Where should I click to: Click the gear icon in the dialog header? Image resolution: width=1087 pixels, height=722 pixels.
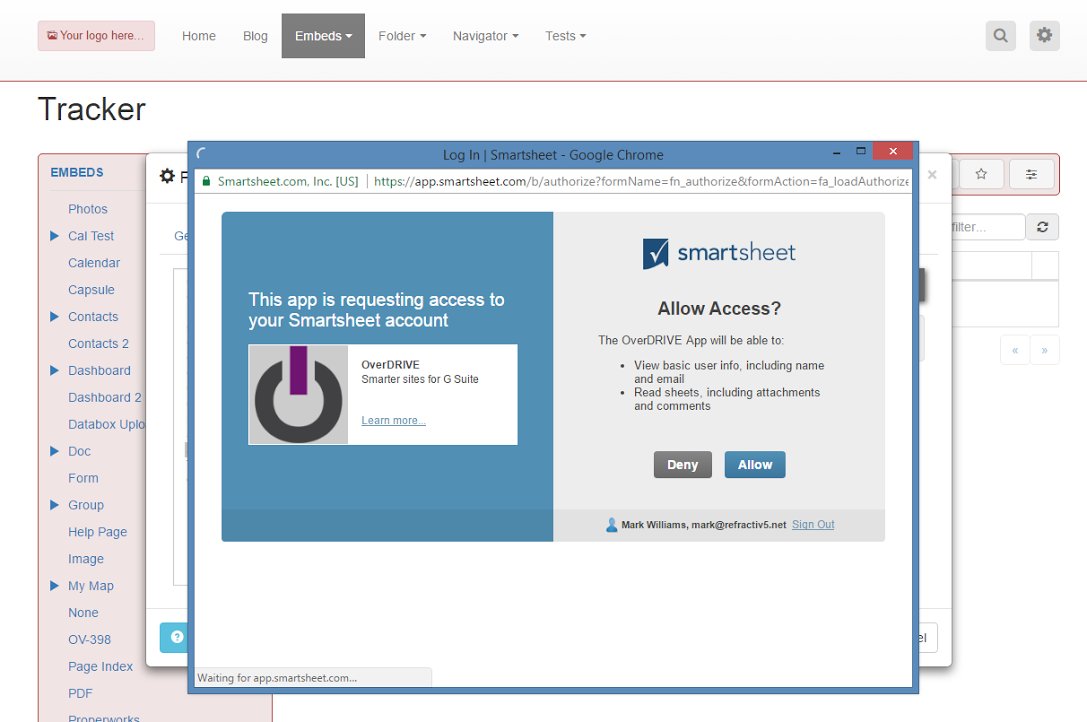pyautogui.click(x=167, y=176)
